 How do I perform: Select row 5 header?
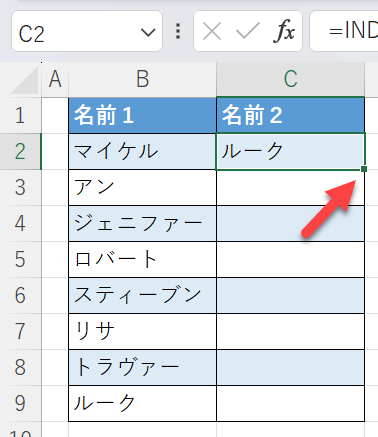pos(20,260)
